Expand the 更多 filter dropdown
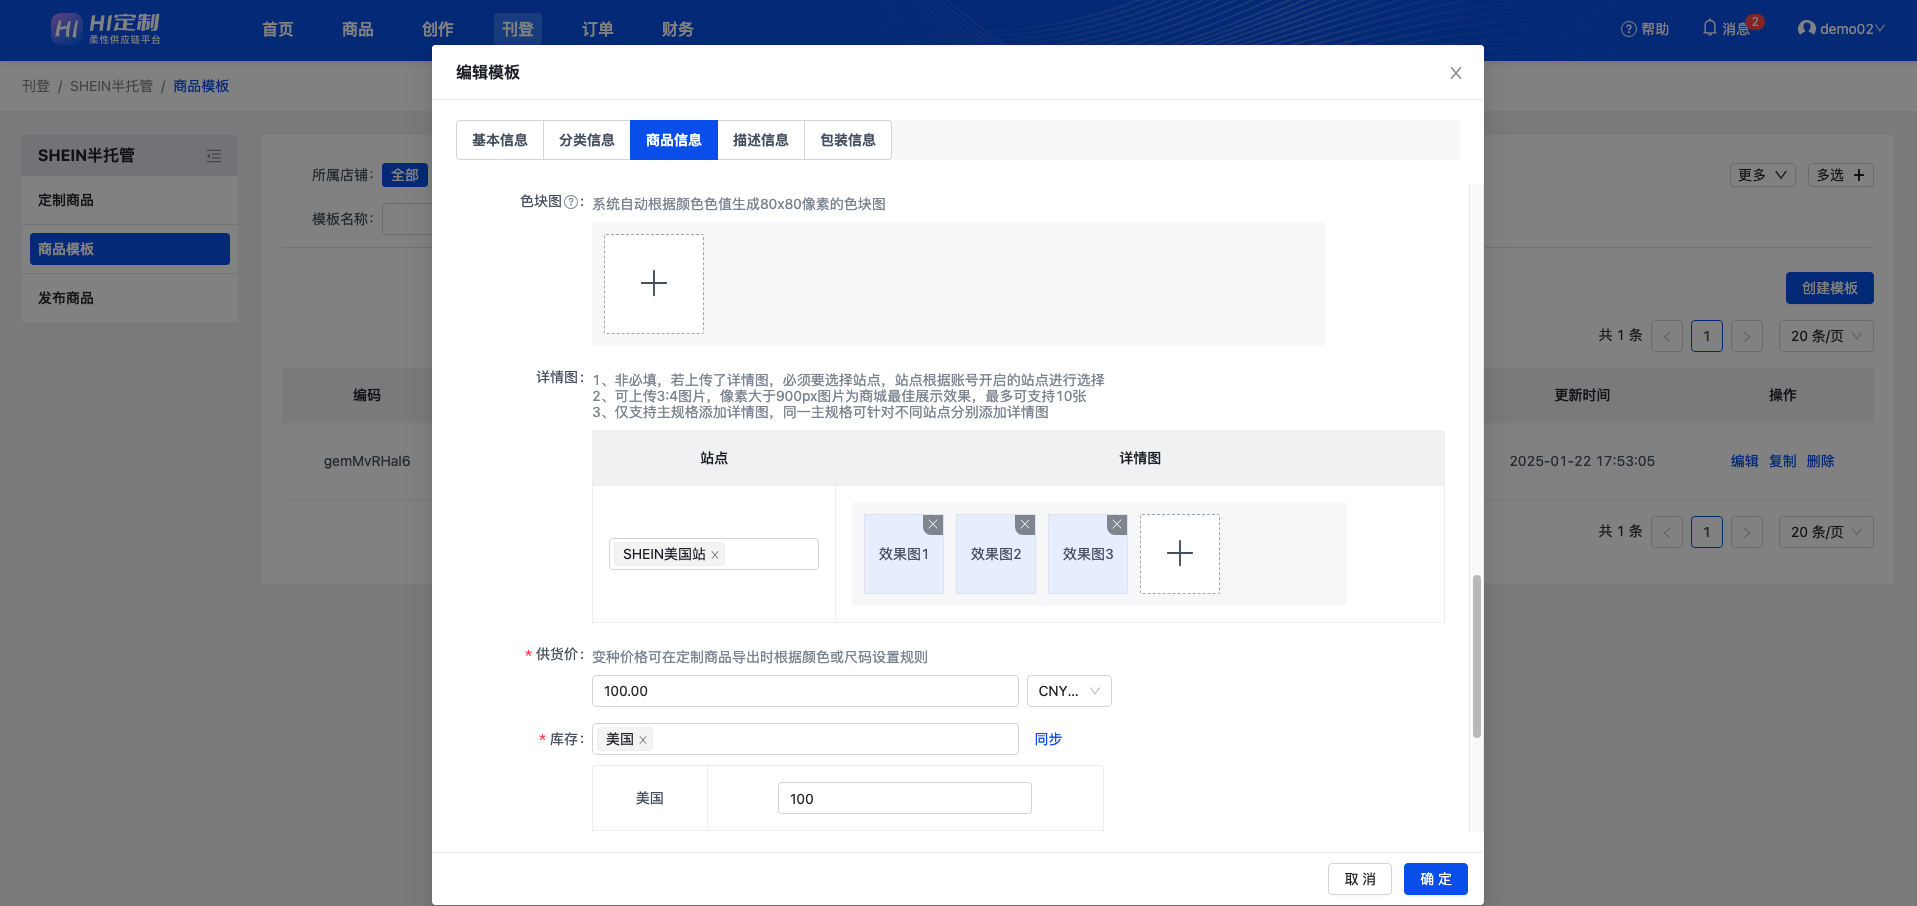Viewport: 1917px width, 906px height. [1763, 175]
